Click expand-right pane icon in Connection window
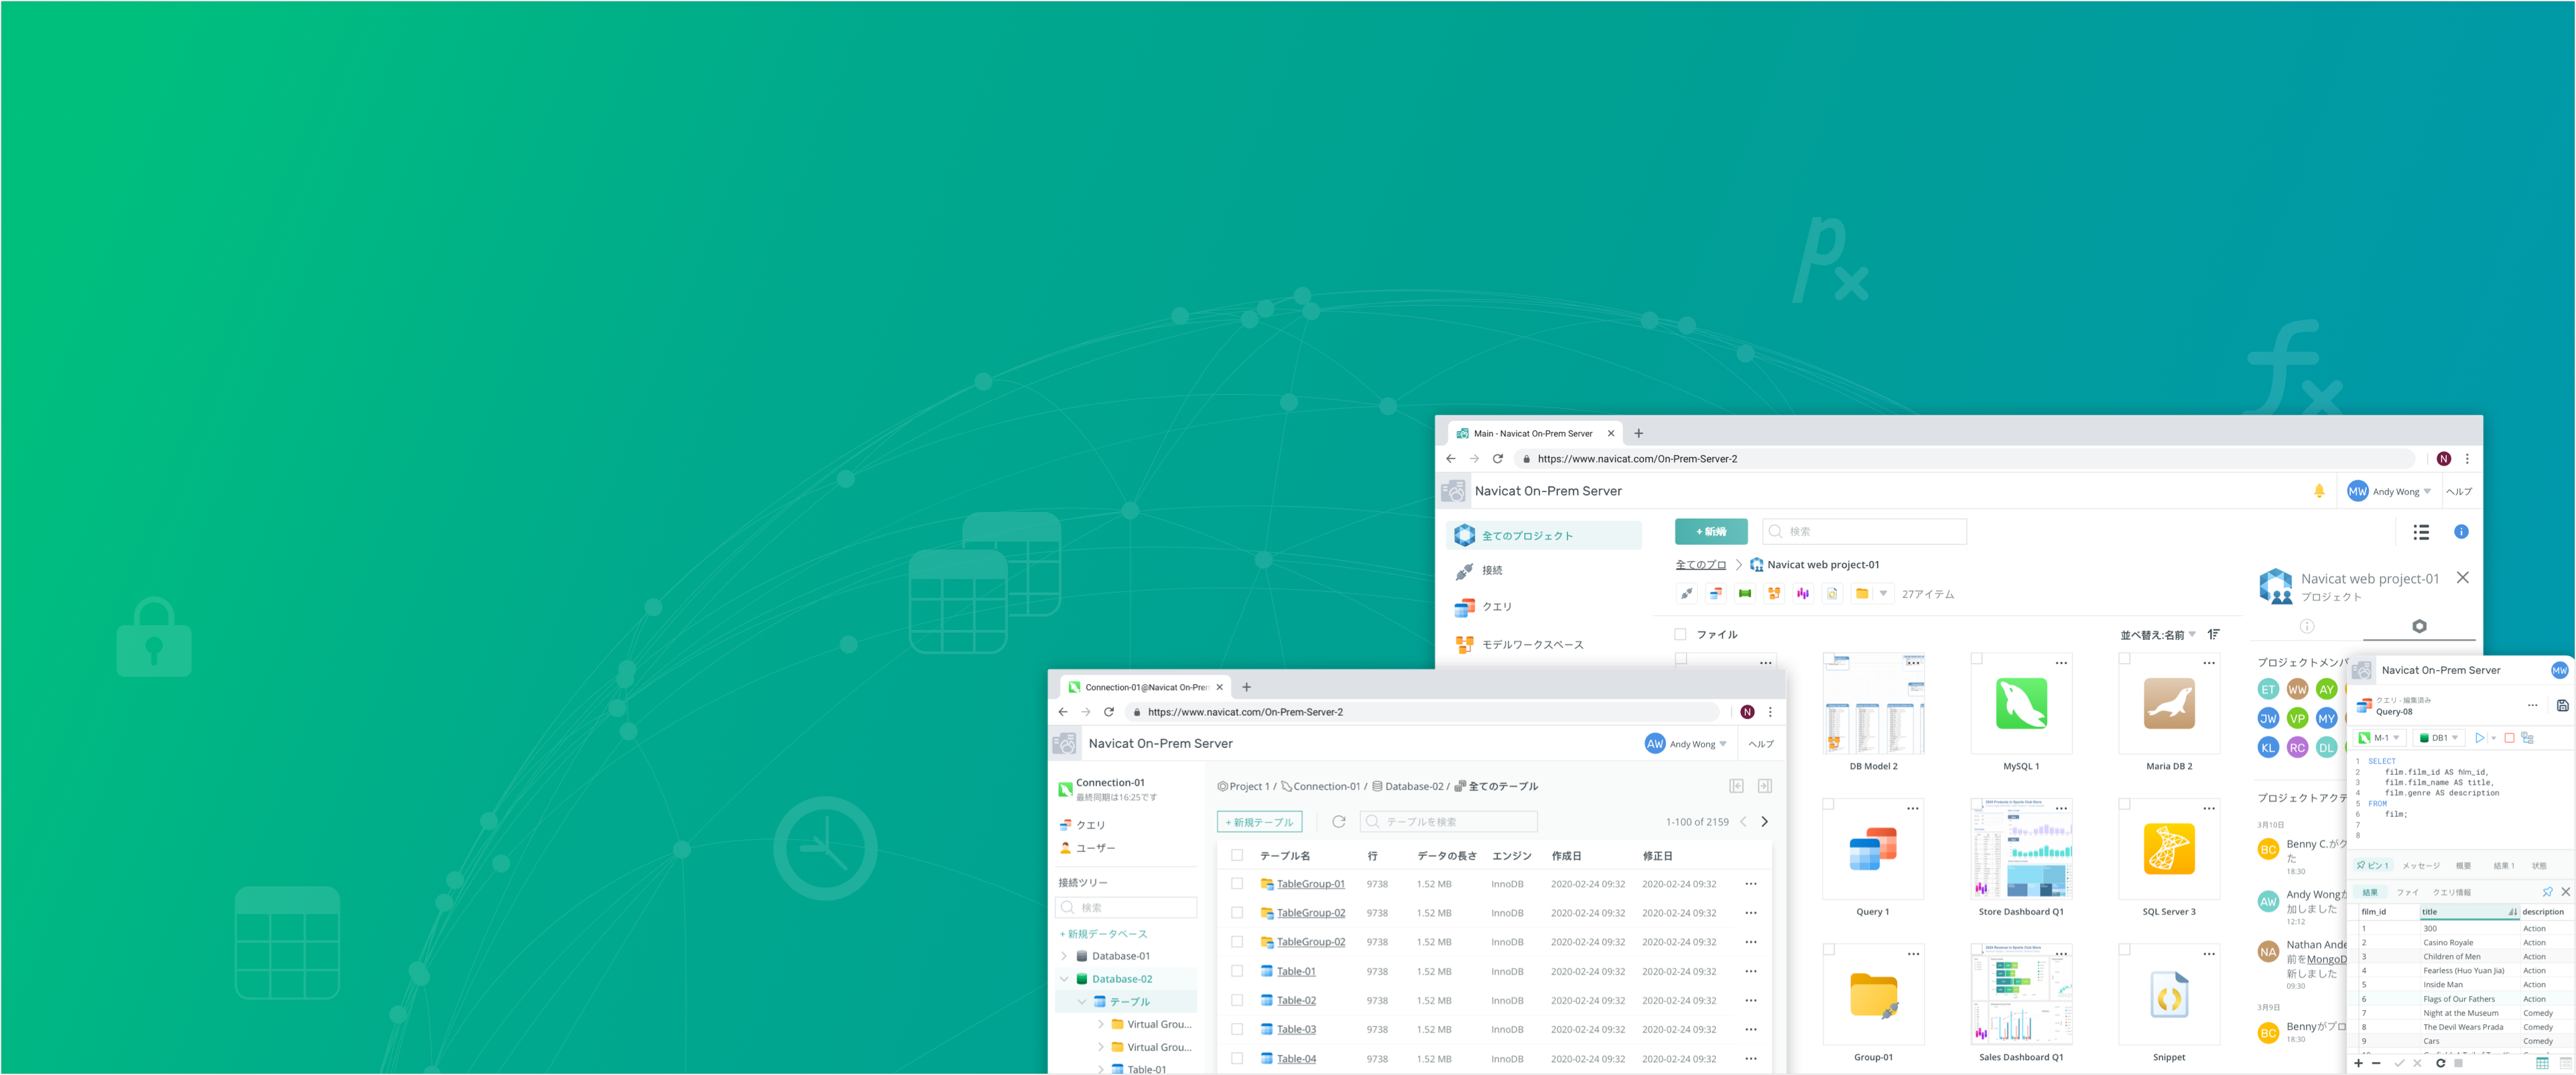2576x1075 pixels. click(1765, 786)
